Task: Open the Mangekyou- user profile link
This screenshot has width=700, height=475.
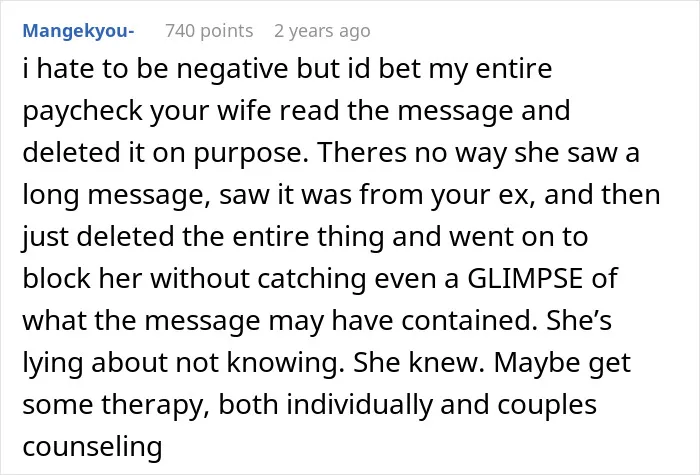Action: 78,31
